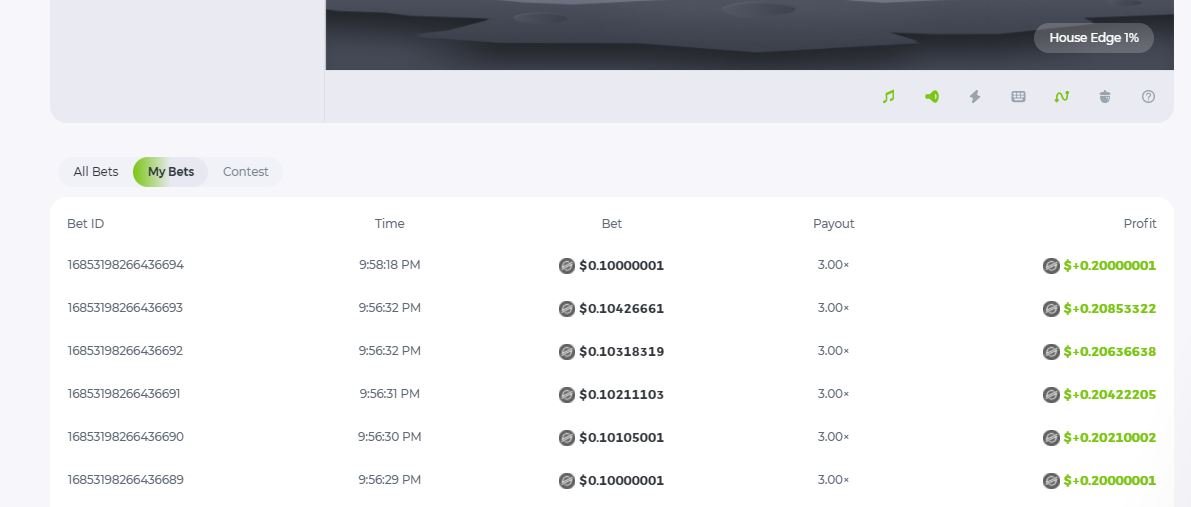The width and height of the screenshot is (1191, 507).
Task: Select the My Bets tab
Action: coord(171,172)
